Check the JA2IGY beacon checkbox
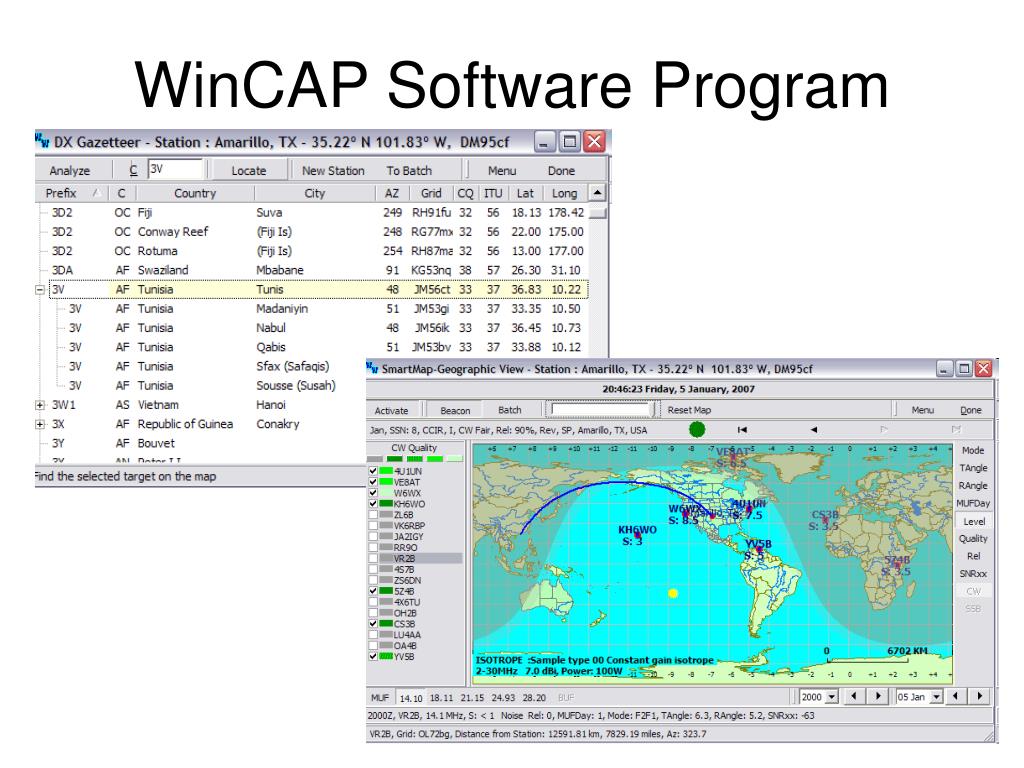 (373, 536)
